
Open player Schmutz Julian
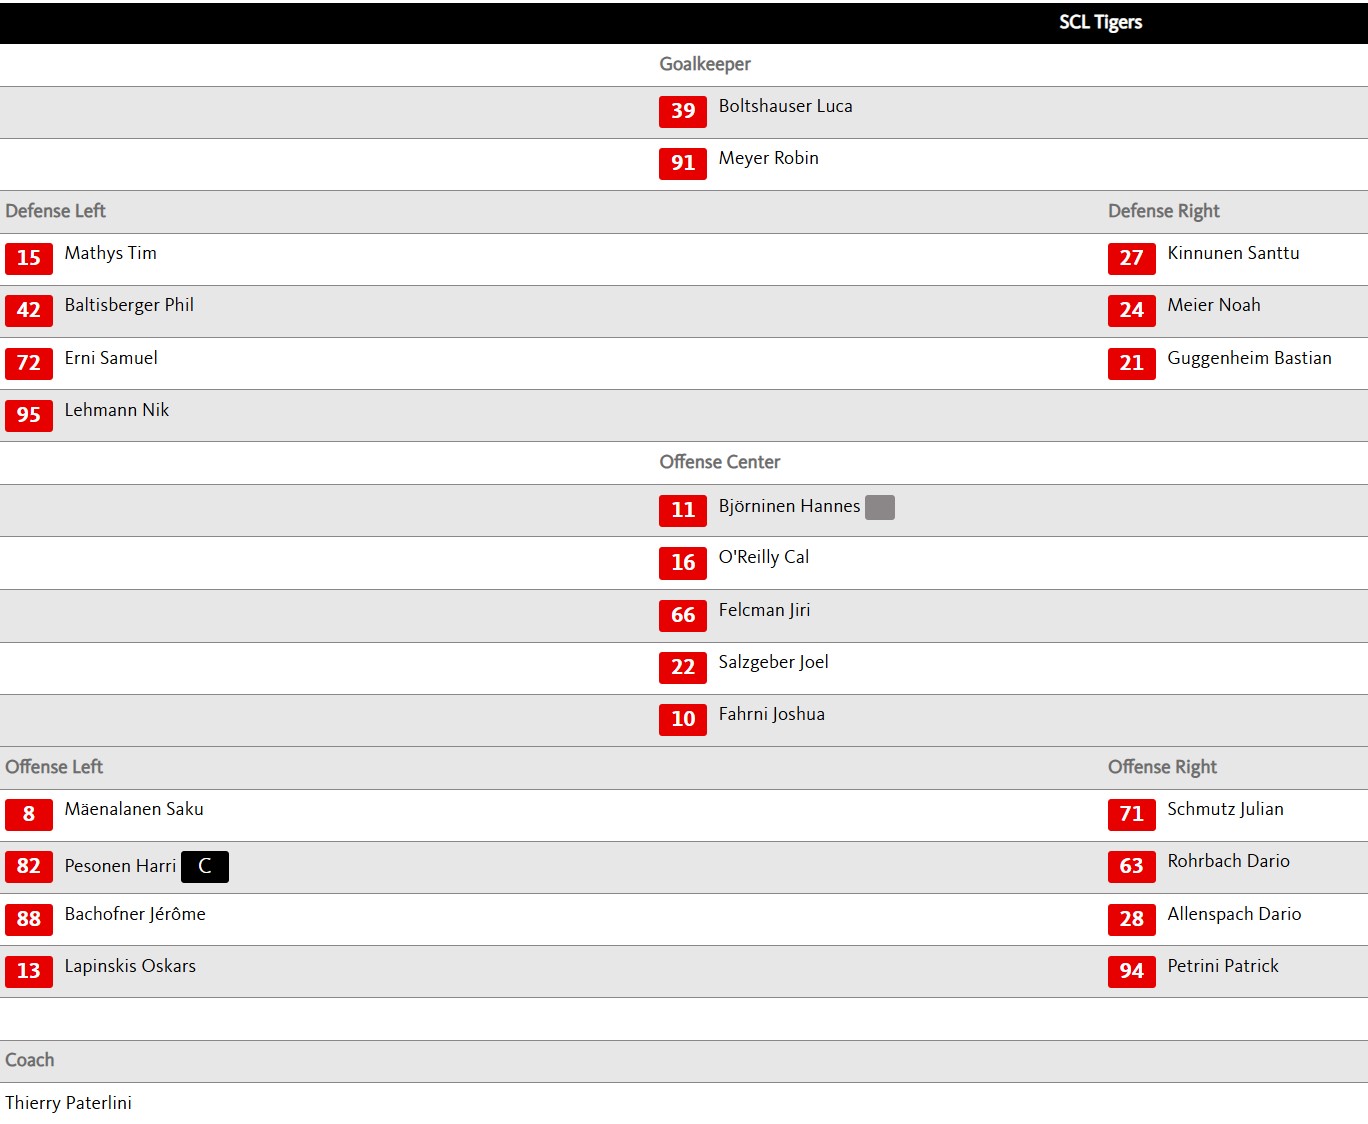click(x=1225, y=809)
